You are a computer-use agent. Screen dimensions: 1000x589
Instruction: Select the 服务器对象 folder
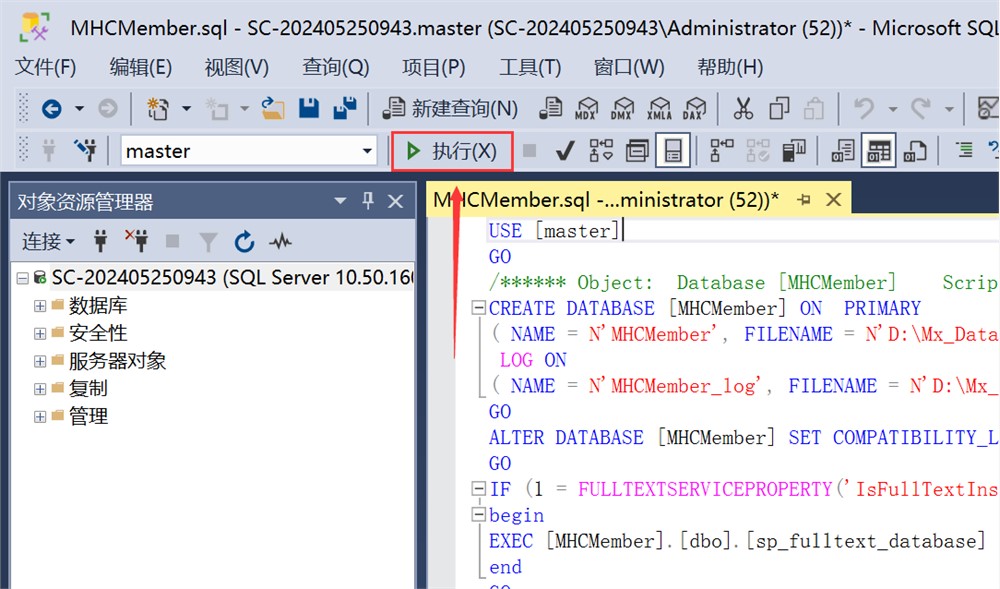(x=117, y=361)
